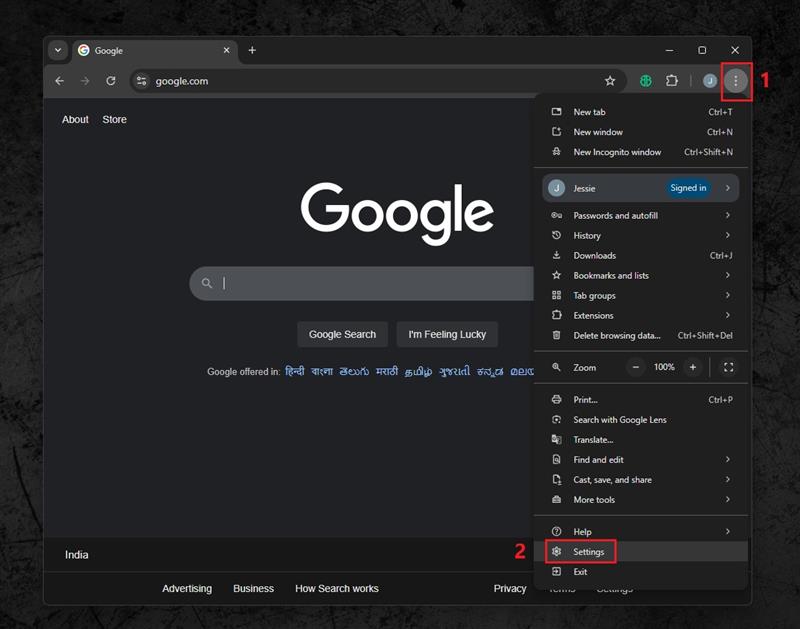Click the green extension icon in toolbar
This screenshot has width=800, height=629.
[x=646, y=81]
